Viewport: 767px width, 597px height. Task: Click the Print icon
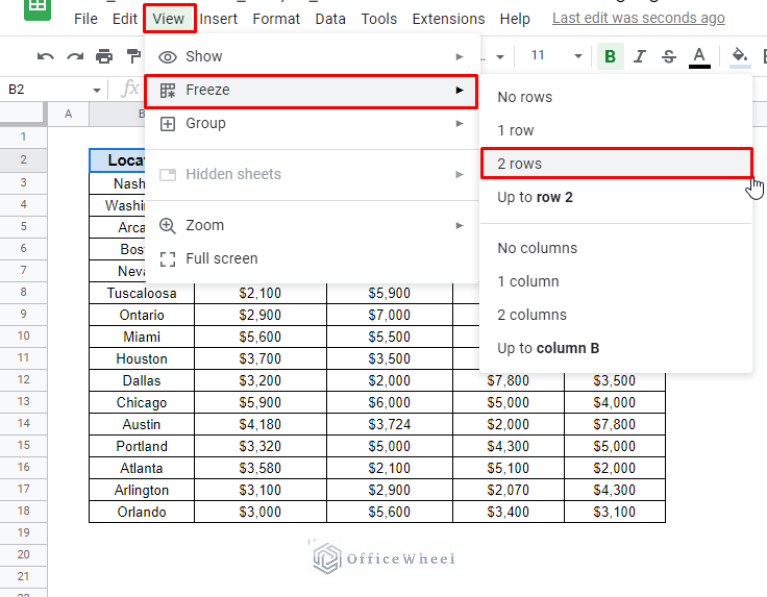[105, 56]
